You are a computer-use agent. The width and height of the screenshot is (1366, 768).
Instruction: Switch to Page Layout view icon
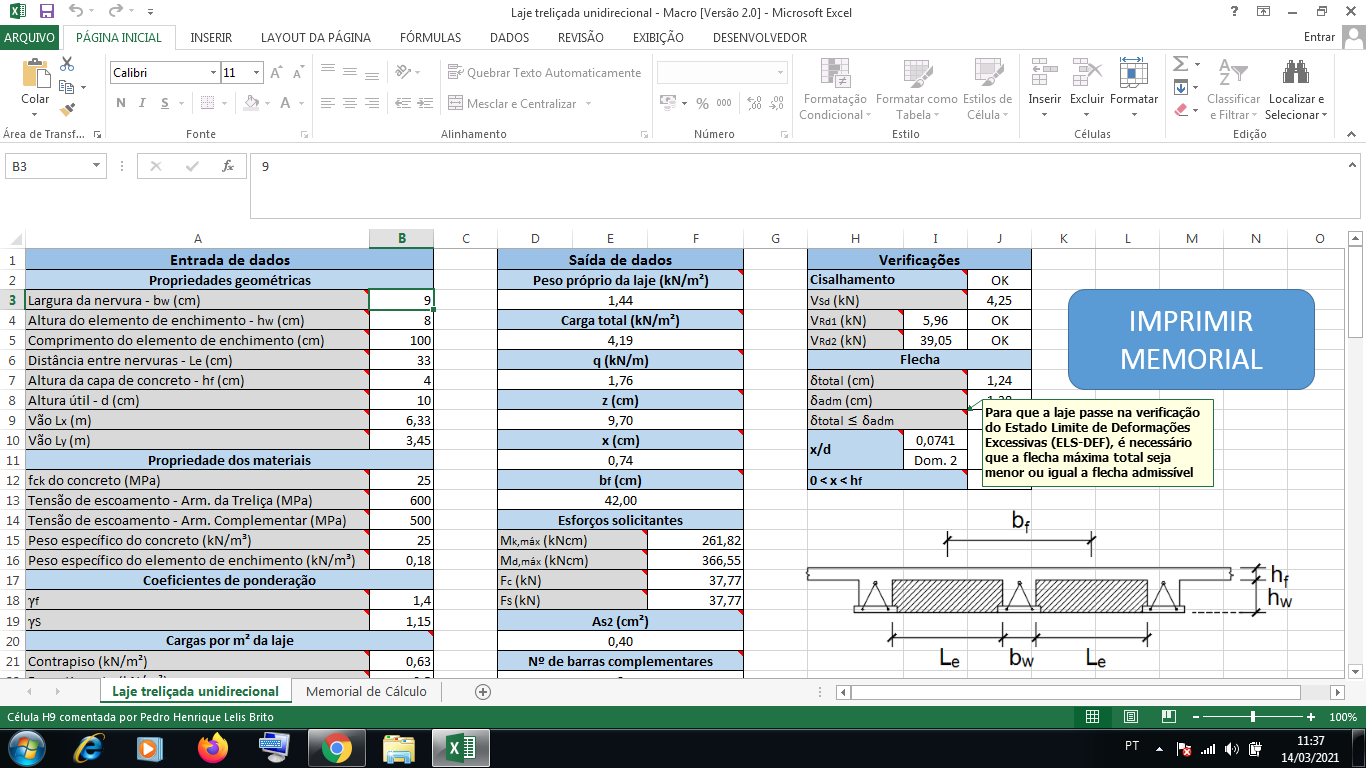[x=1131, y=717]
